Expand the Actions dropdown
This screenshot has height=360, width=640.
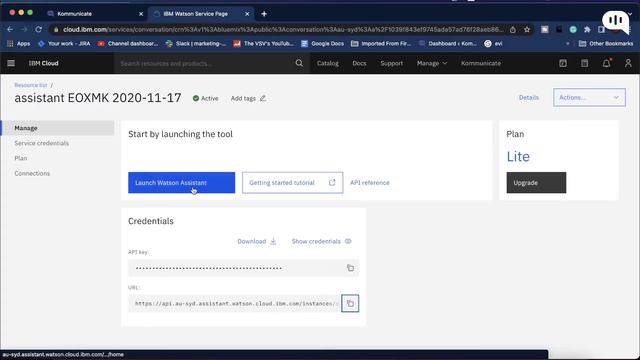pos(589,98)
